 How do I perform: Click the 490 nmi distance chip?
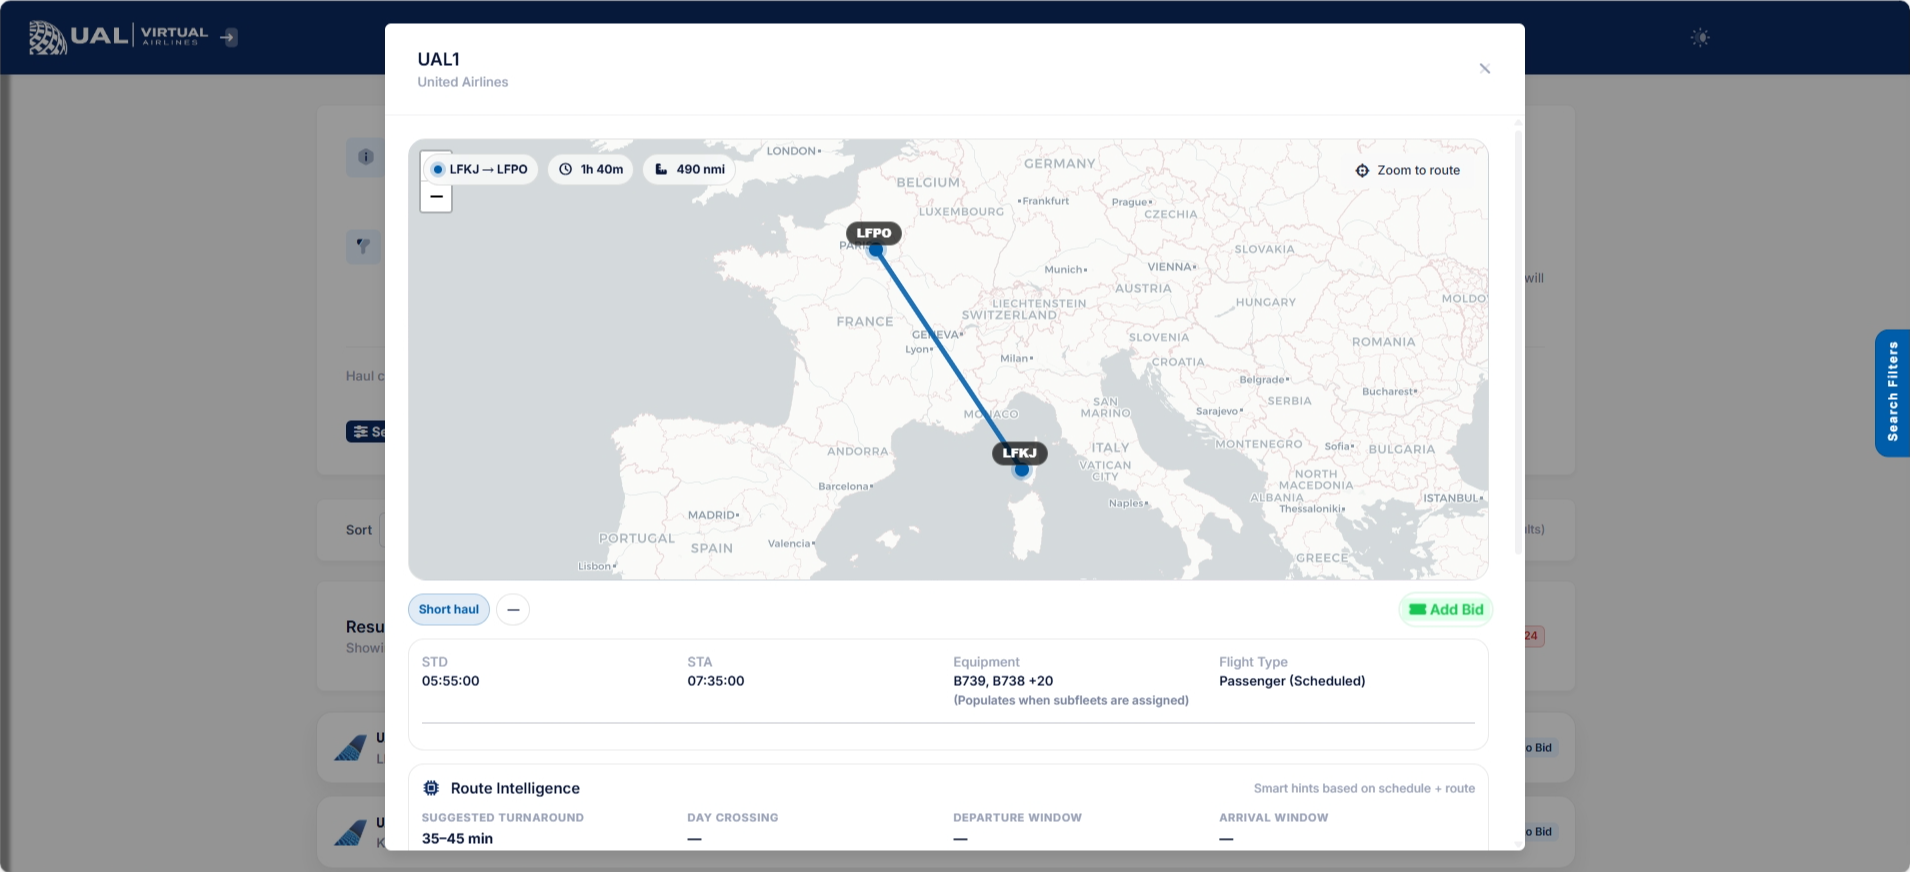pyautogui.click(x=689, y=170)
